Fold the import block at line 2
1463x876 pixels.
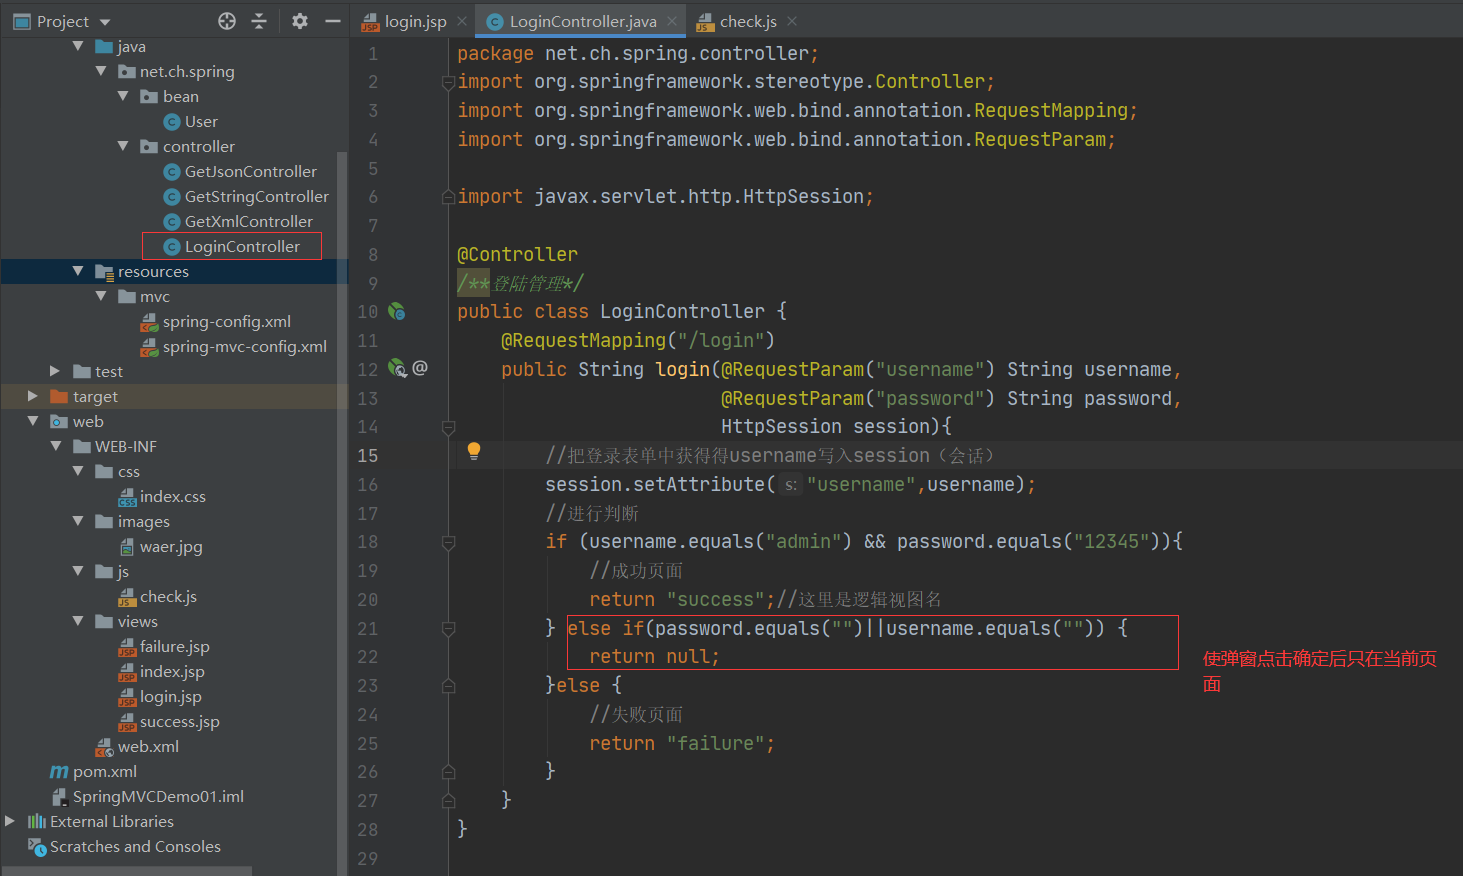click(x=449, y=82)
